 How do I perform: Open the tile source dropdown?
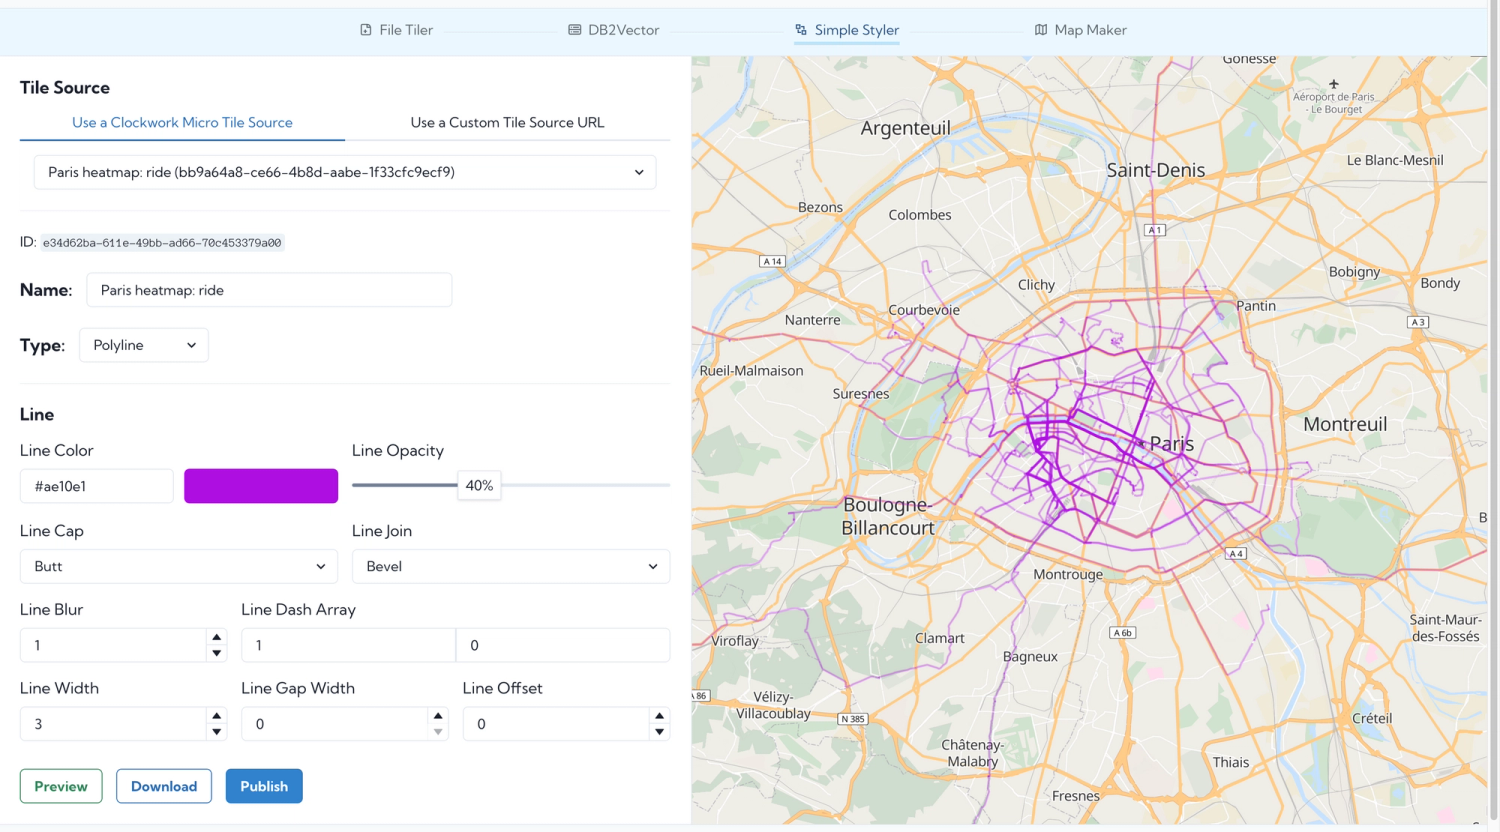coord(345,172)
